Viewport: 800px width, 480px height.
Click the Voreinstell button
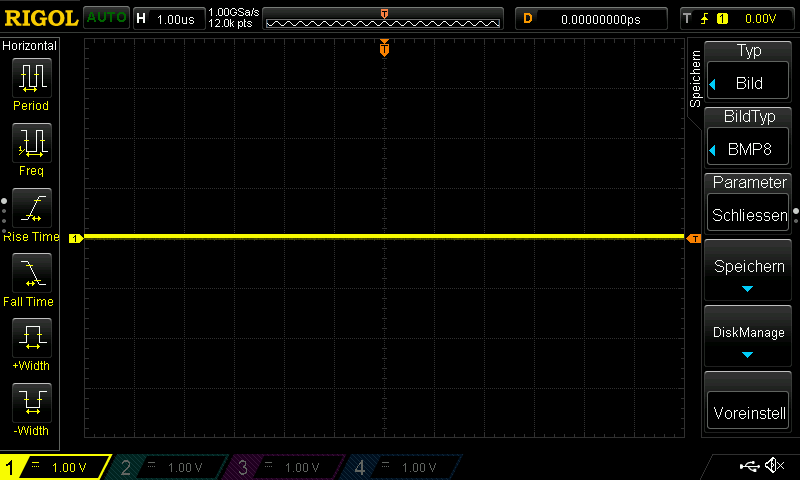748,412
